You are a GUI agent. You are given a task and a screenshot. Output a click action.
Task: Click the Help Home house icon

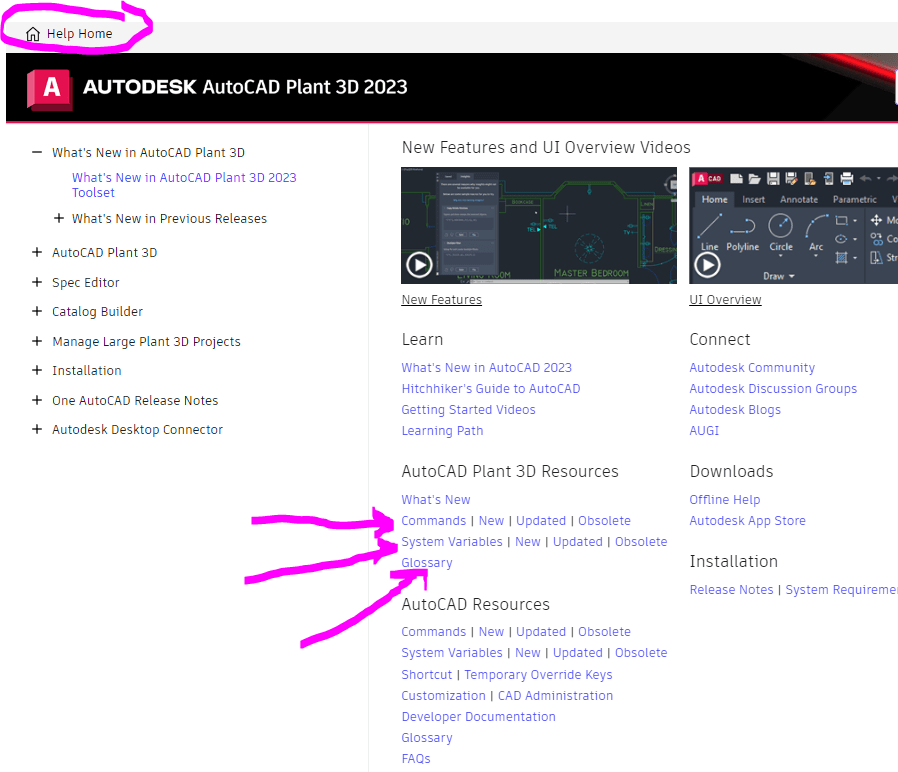[33, 34]
